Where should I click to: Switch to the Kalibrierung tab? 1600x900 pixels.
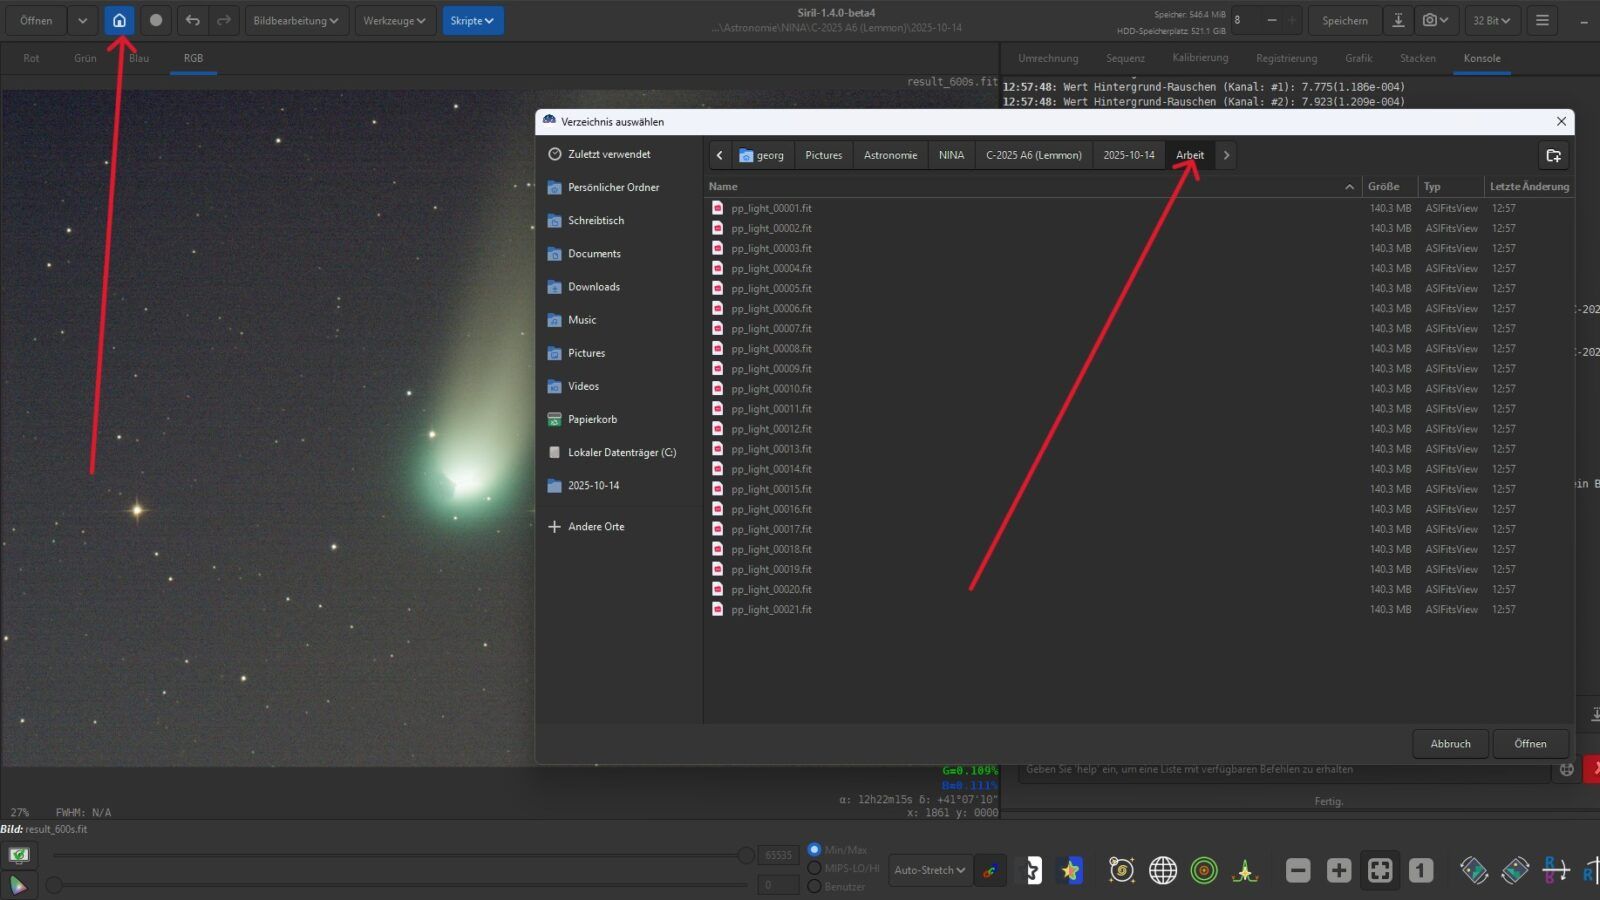(1200, 58)
